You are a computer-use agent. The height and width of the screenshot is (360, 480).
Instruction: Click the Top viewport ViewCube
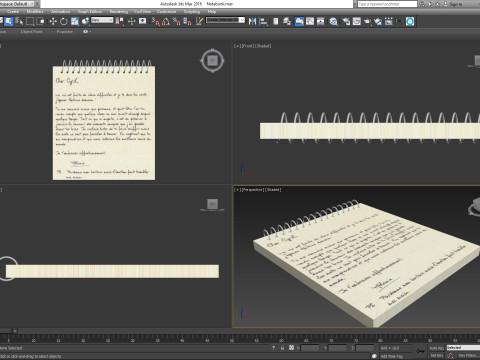(212, 61)
